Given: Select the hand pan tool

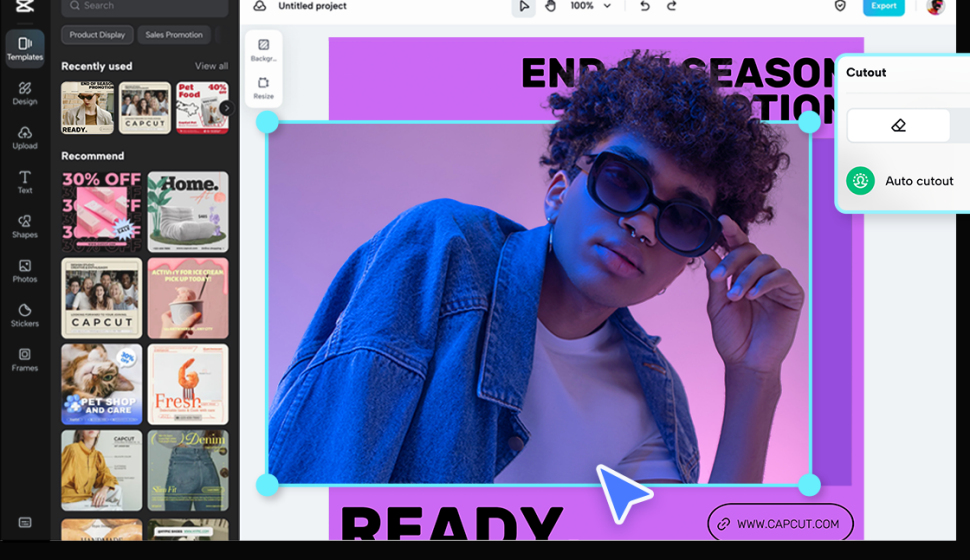Looking at the screenshot, I should tap(550, 6).
